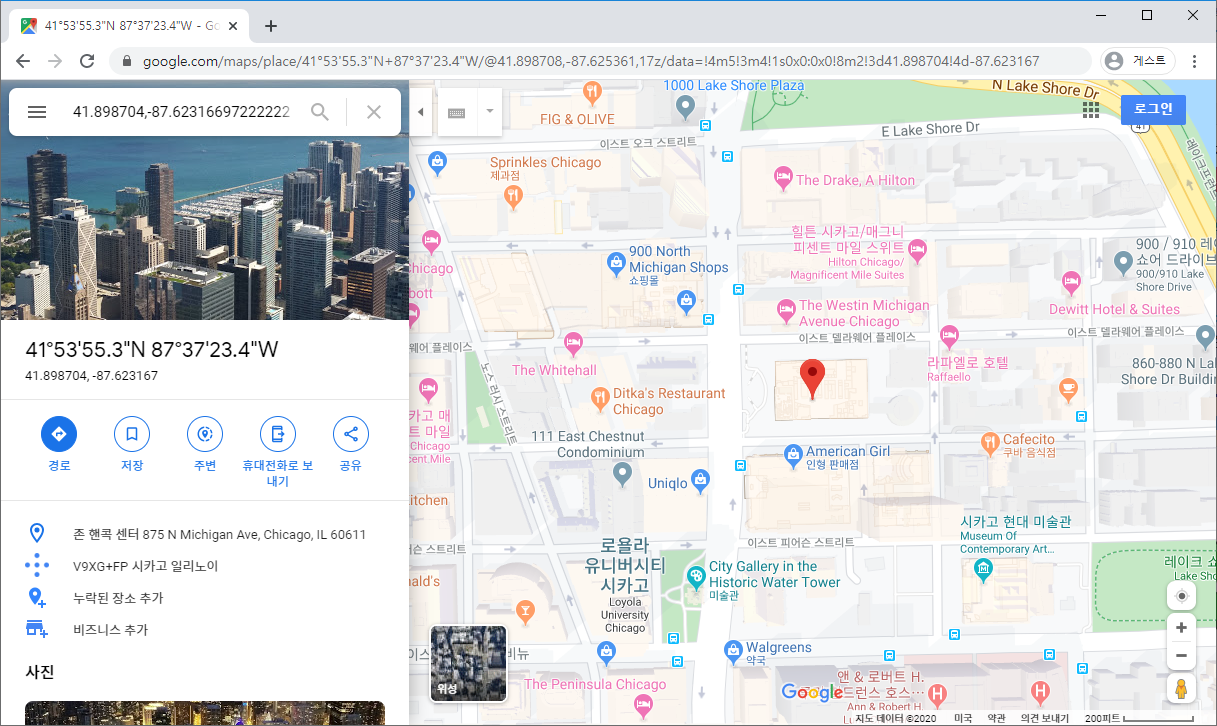
Task: Select The Westin Michigan Avenue hotel marker
Action: [x=786, y=311]
